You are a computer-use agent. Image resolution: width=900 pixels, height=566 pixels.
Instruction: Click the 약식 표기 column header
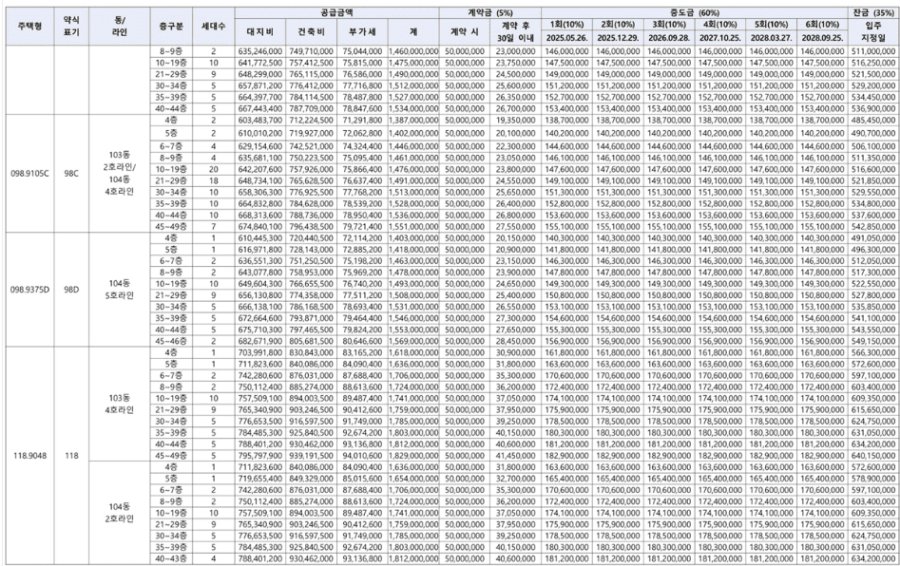click(x=72, y=26)
